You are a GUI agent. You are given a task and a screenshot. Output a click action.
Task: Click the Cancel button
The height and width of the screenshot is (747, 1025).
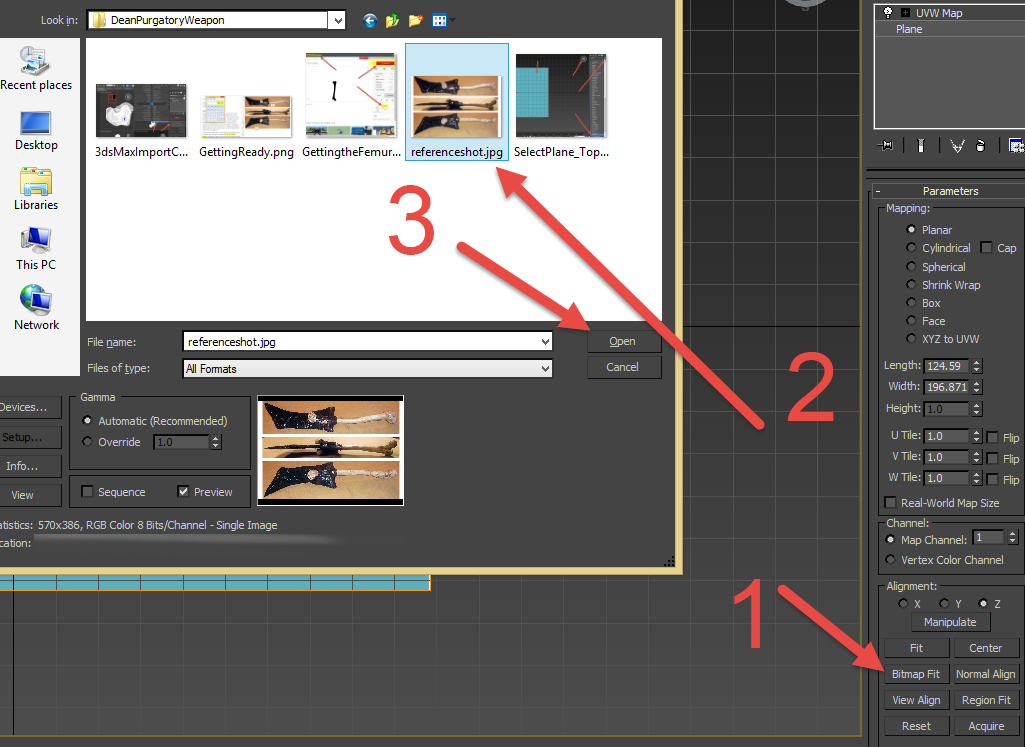[x=624, y=367]
